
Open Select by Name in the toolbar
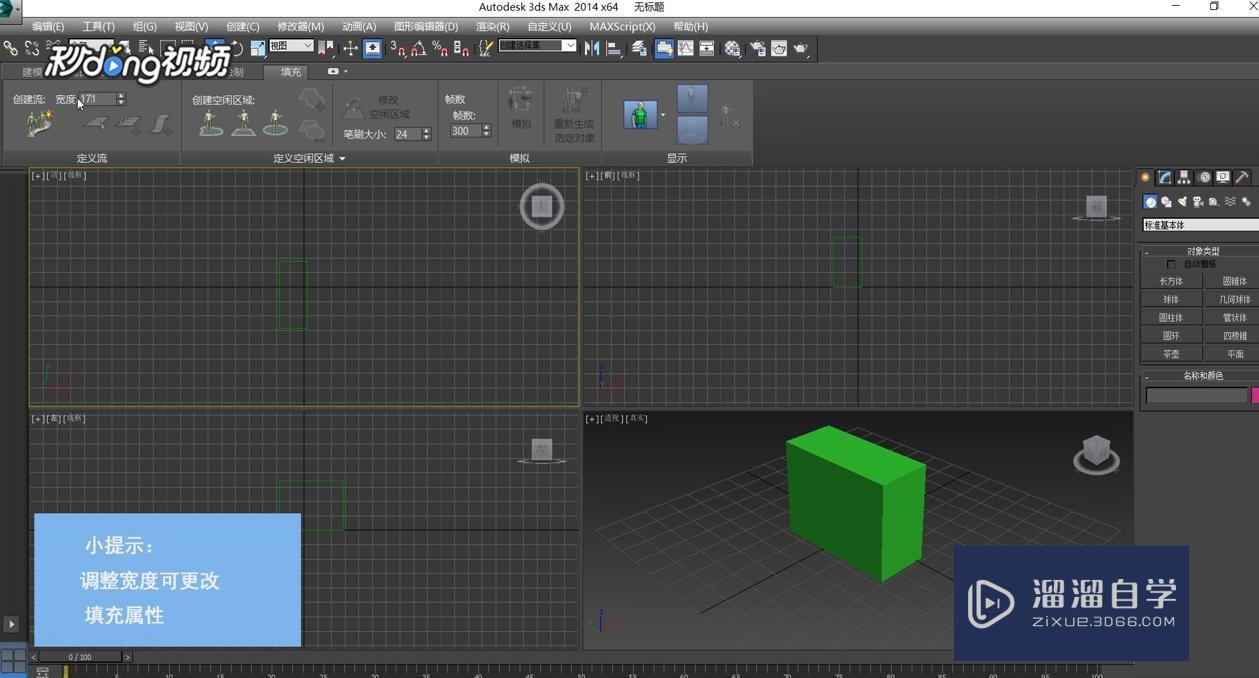click(x=143, y=48)
